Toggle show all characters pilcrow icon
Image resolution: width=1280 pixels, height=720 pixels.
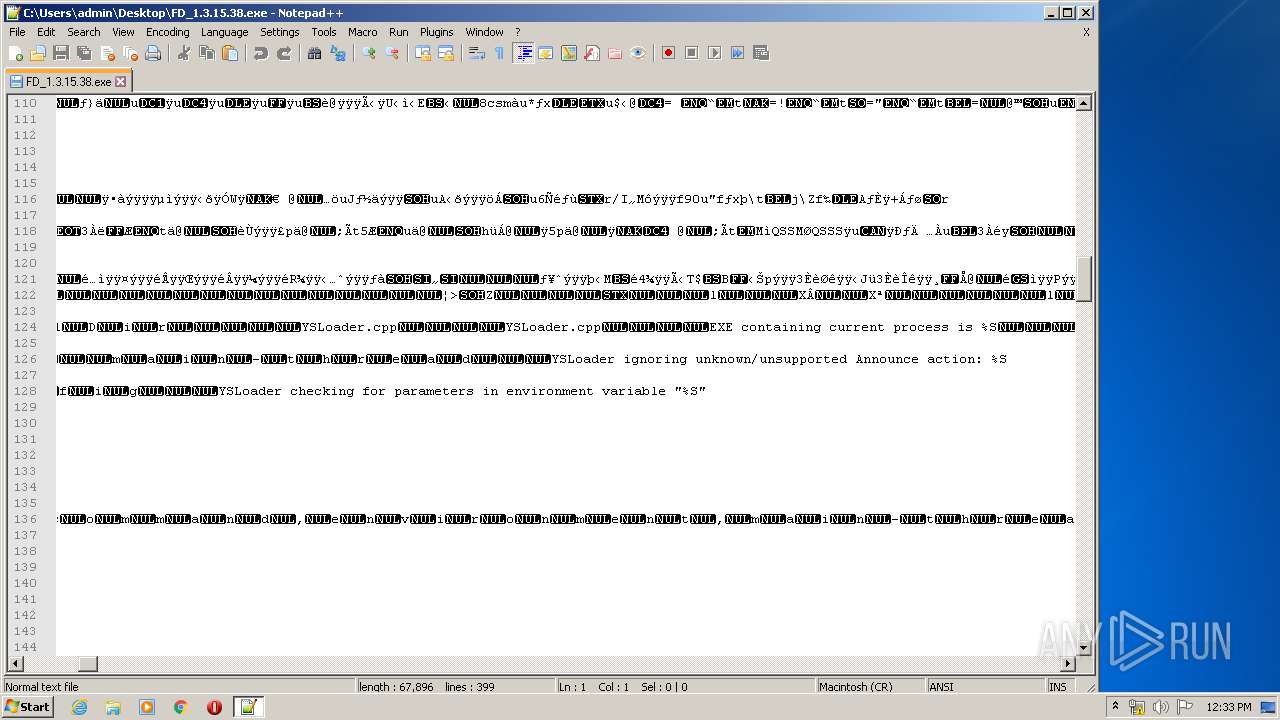pos(500,53)
